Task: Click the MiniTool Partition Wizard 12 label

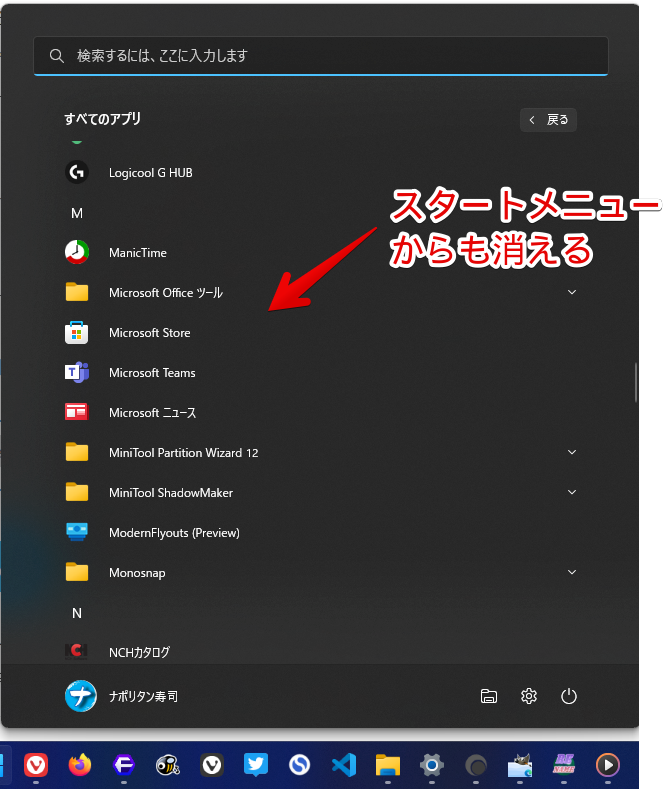Action: coord(184,452)
